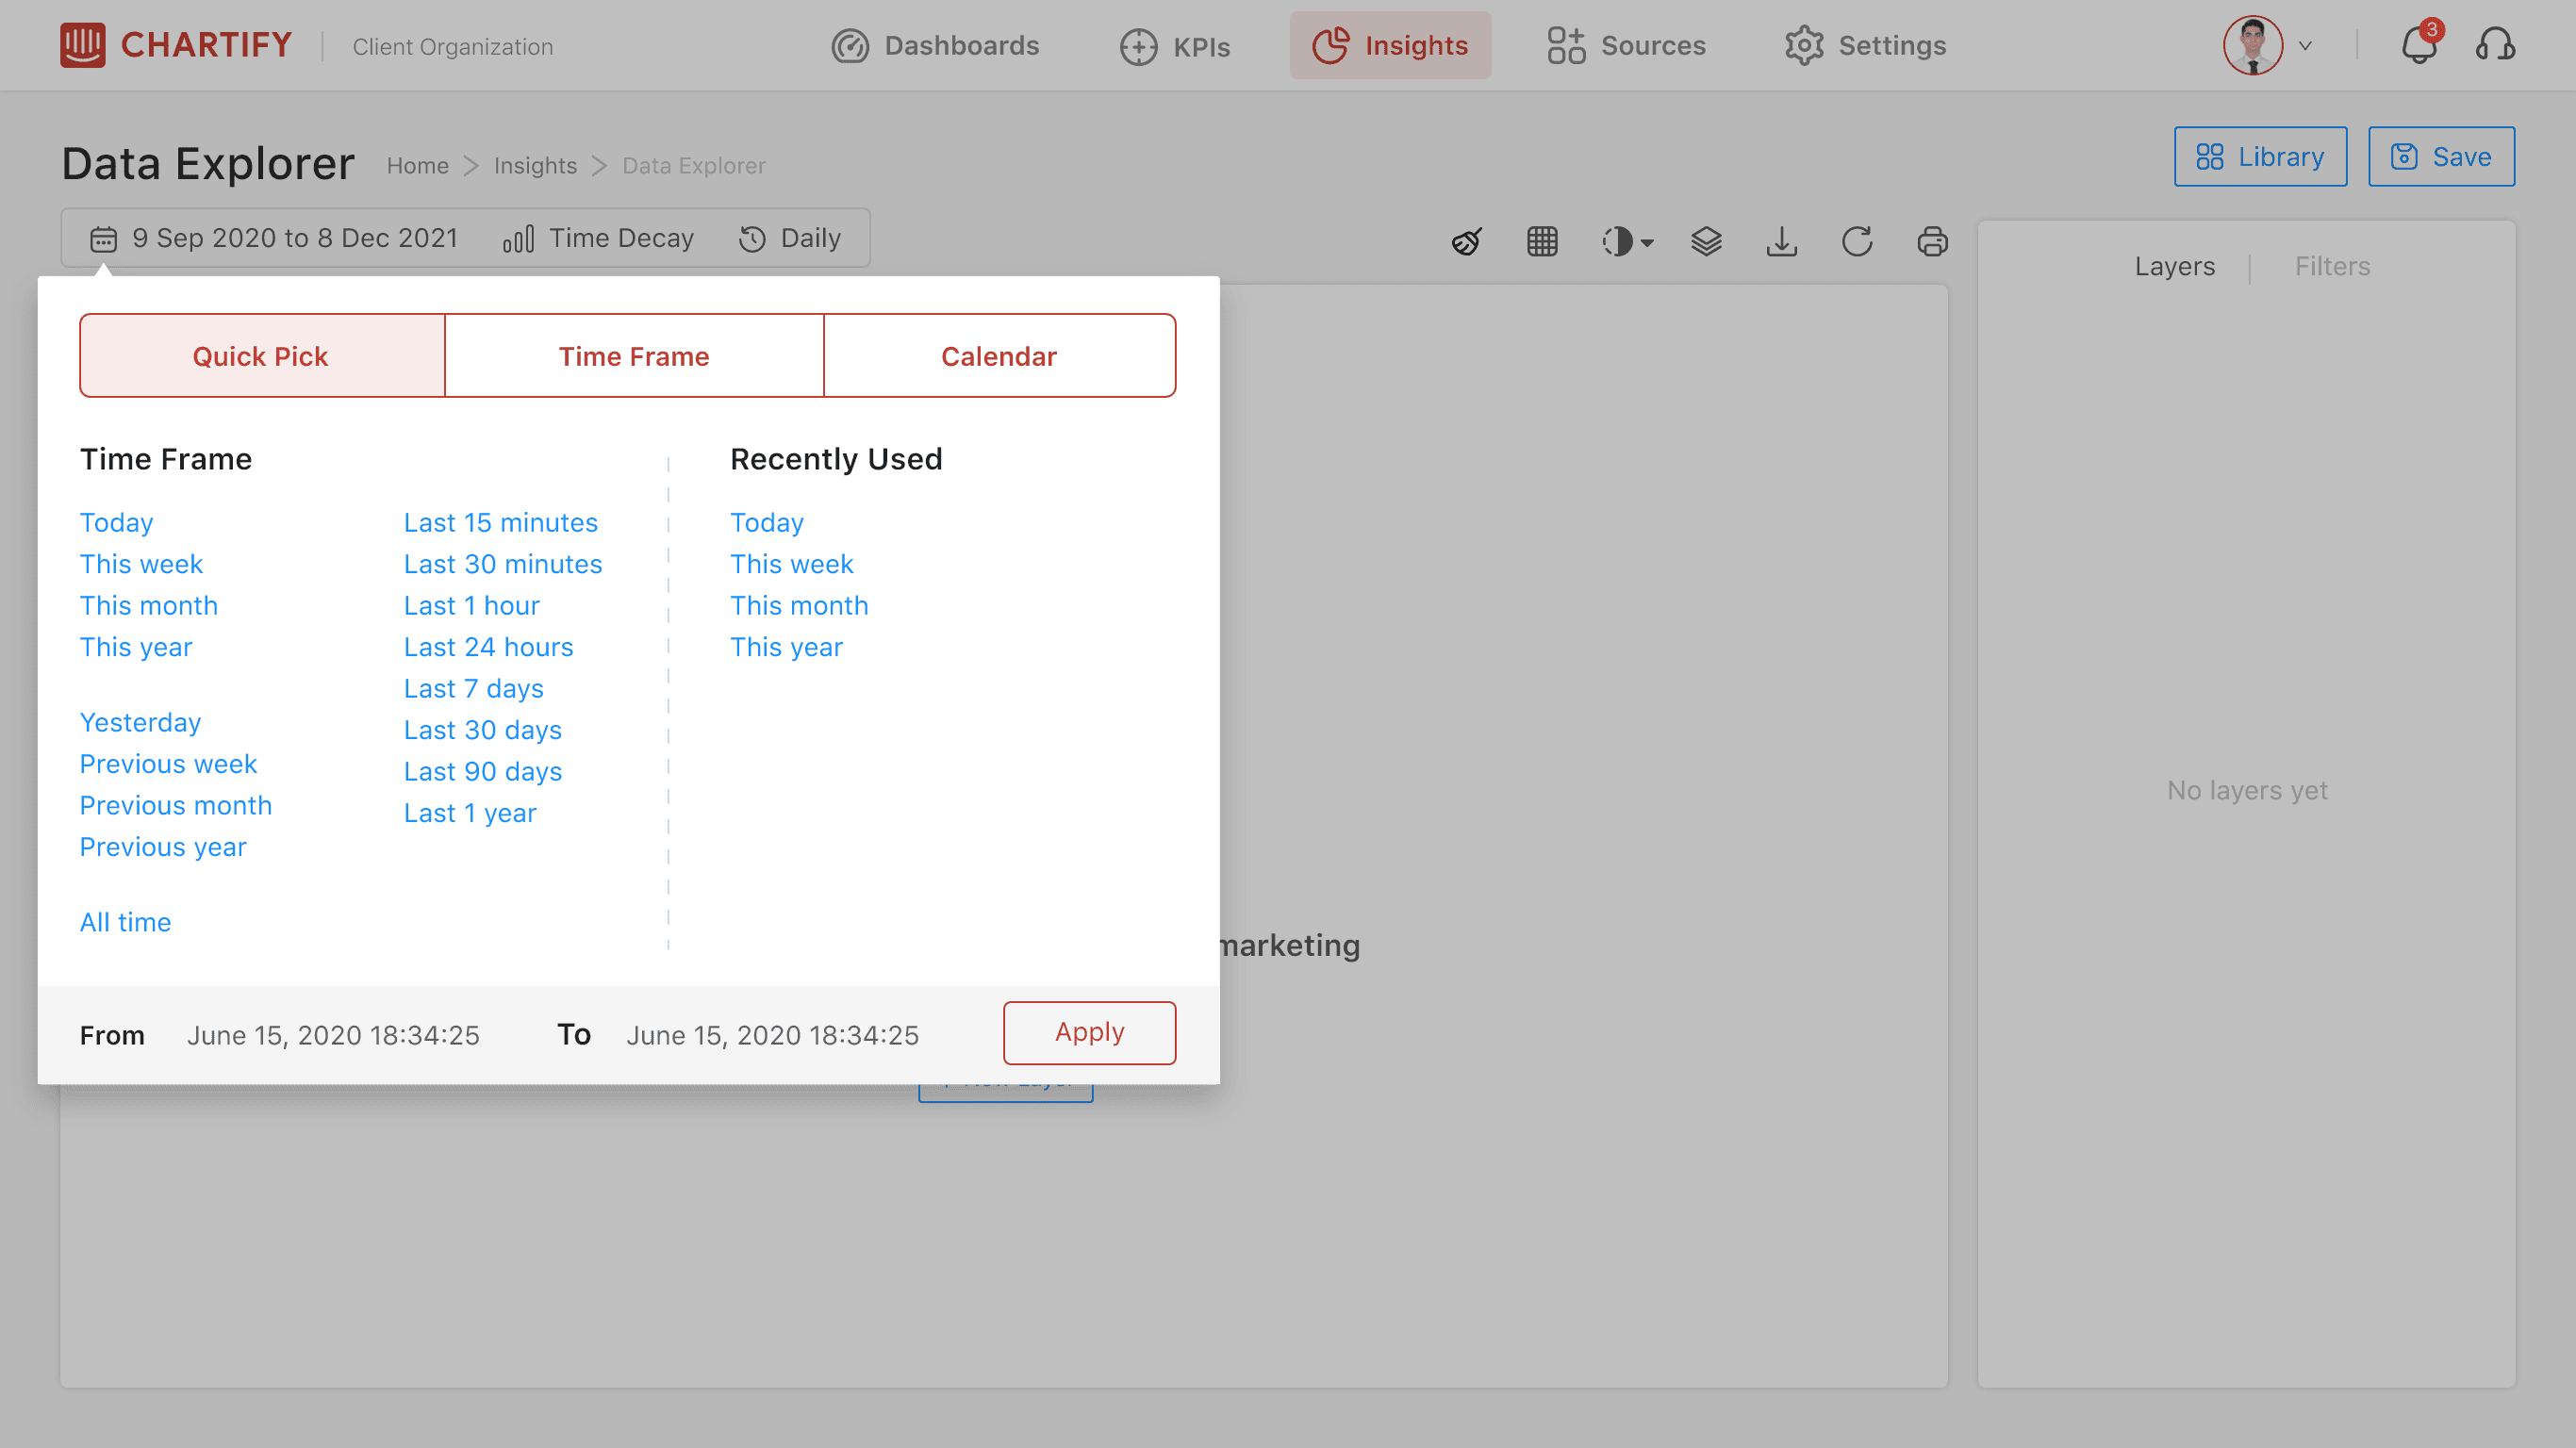Expand the user avatar menu arrow

click(2305, 46)
